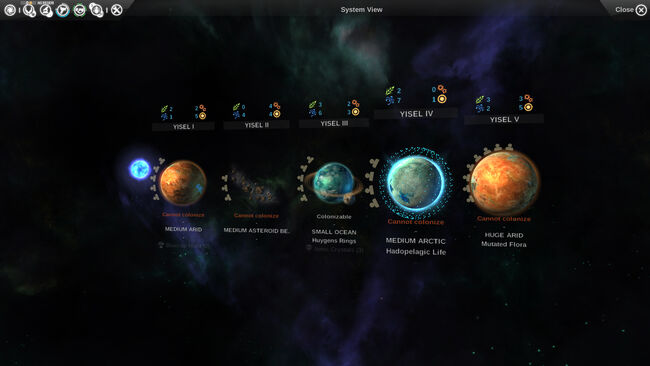Image resolution: width=650 pixels, height=366 pixels.
Task: Select the ringed ocean planet Yisel III
Action: [x=334, y=183]
